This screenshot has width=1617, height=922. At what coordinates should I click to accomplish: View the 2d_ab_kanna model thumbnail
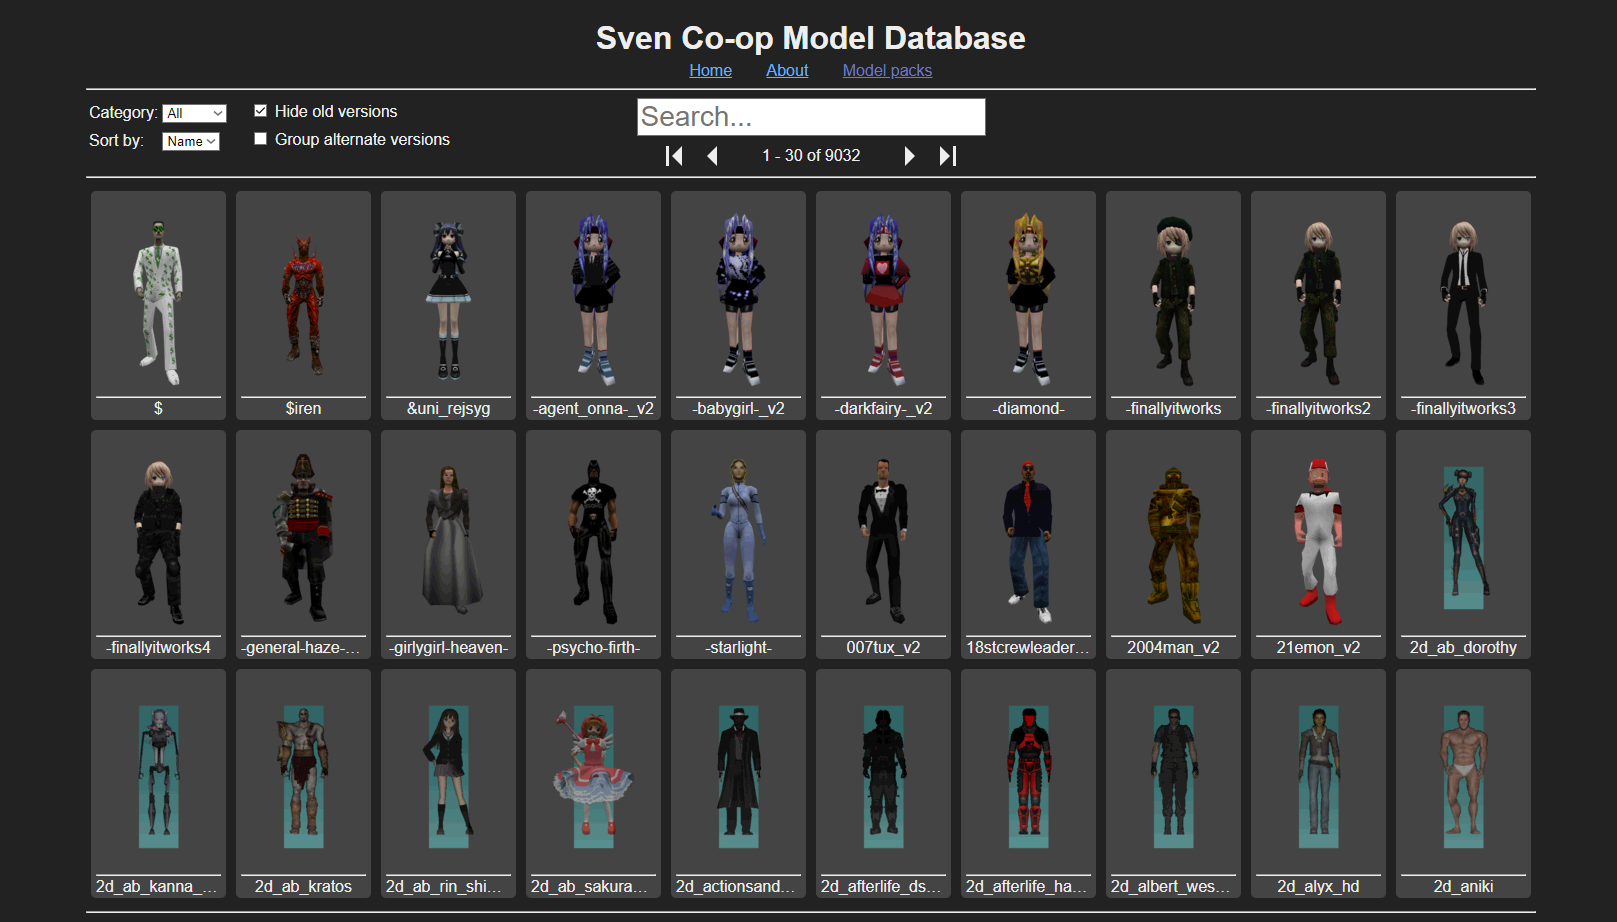[x=158, y=784]
